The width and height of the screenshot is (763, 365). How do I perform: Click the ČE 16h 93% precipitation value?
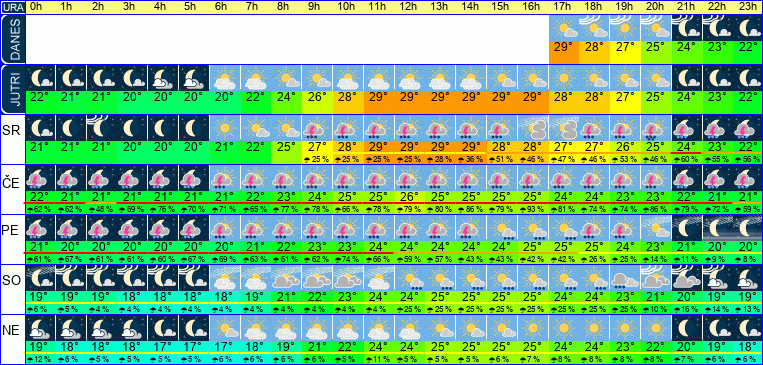coord(533,209)
